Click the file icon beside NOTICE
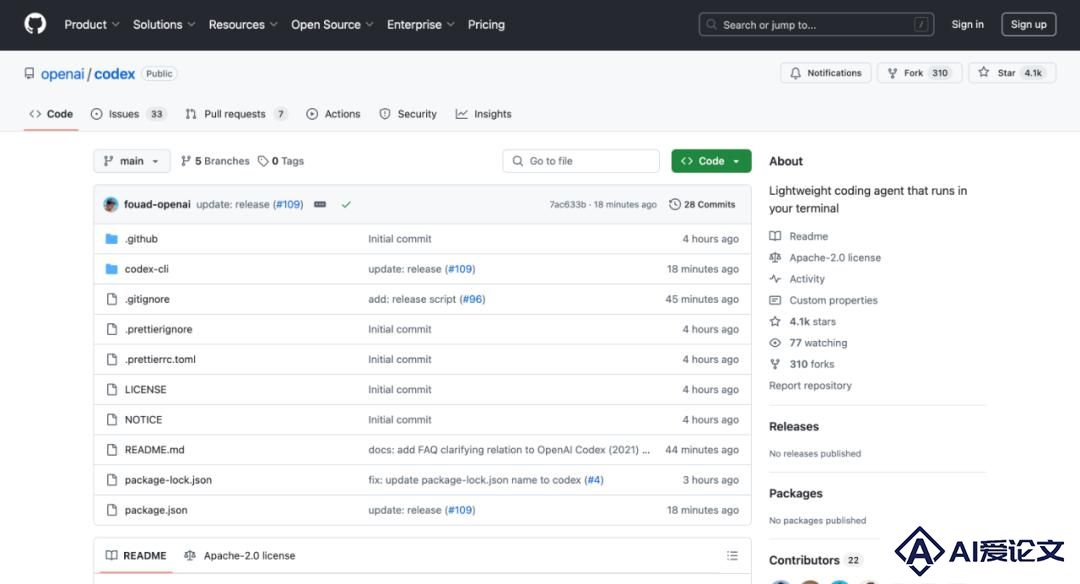 click(x=112, y=419)
